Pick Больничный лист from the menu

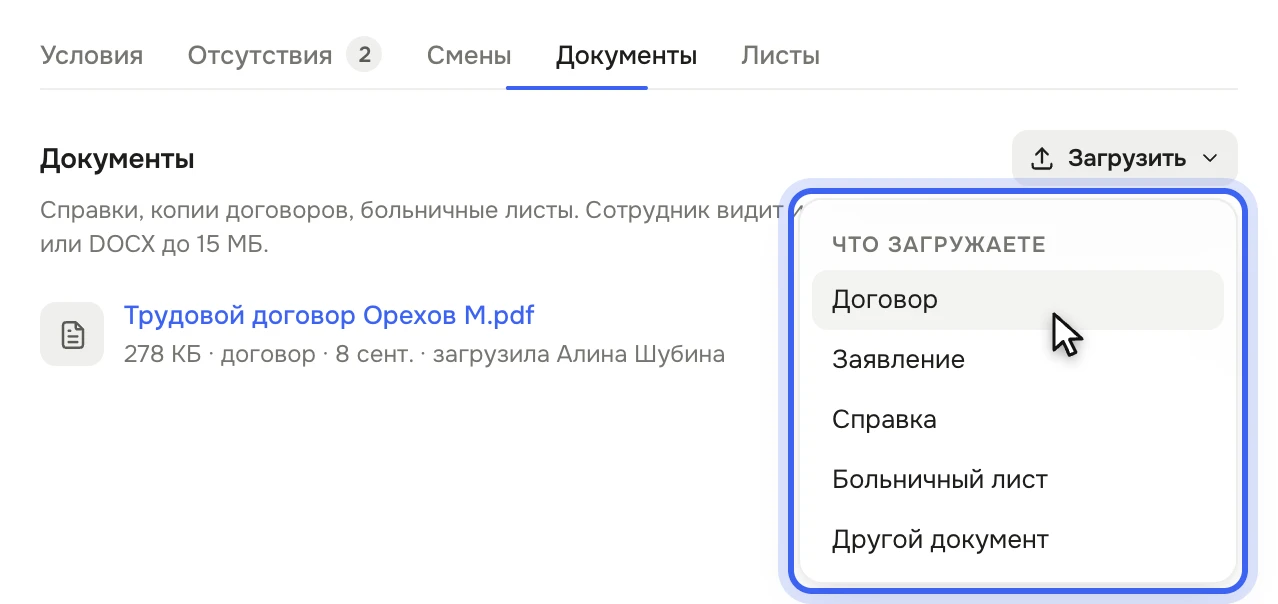(x=1018, y=480)
